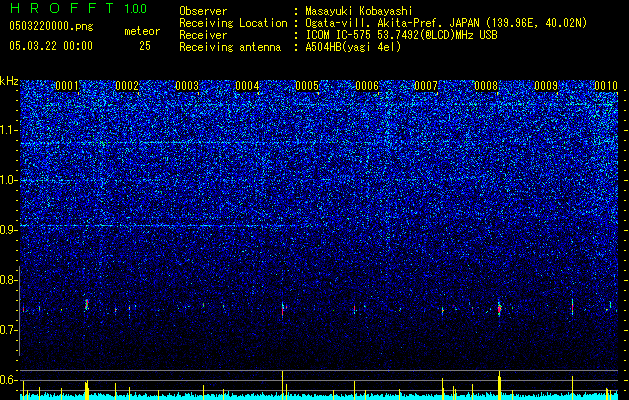Click the Receiving antenna label
The height and width of the screenshot is (400, 629).
pos(230,47)
